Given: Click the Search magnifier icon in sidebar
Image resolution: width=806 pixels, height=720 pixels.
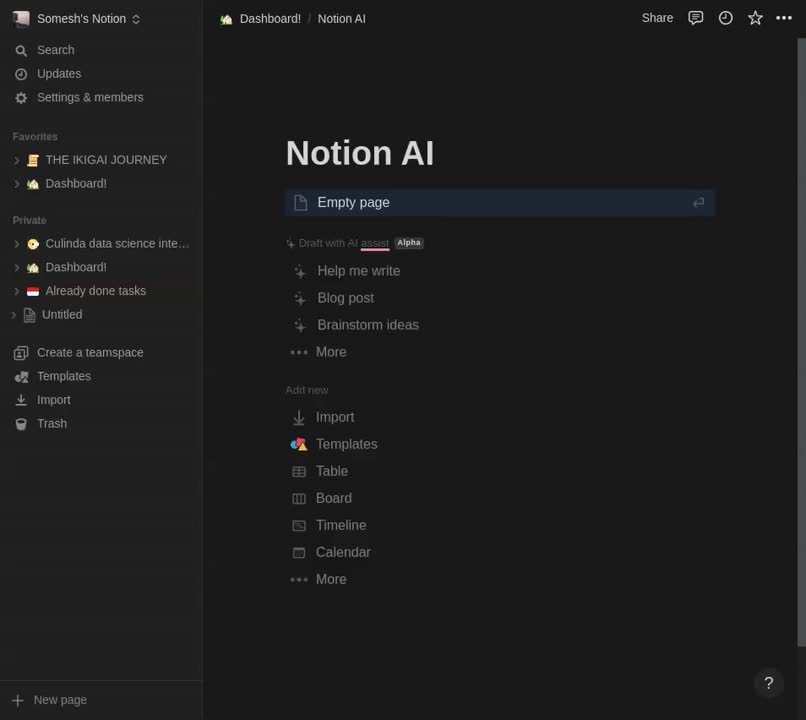Looking at the screenshot, I should click(x=21, y=50).
